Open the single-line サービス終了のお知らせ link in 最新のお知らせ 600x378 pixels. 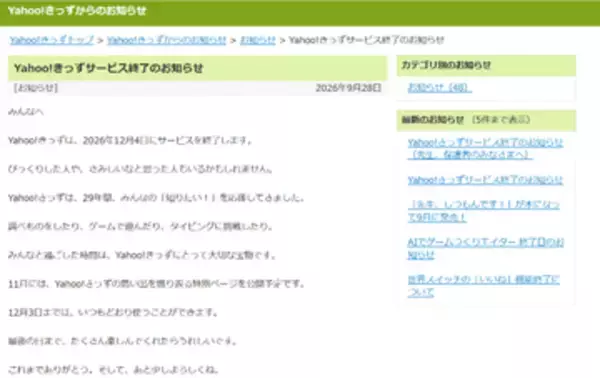tap(485, 180)
